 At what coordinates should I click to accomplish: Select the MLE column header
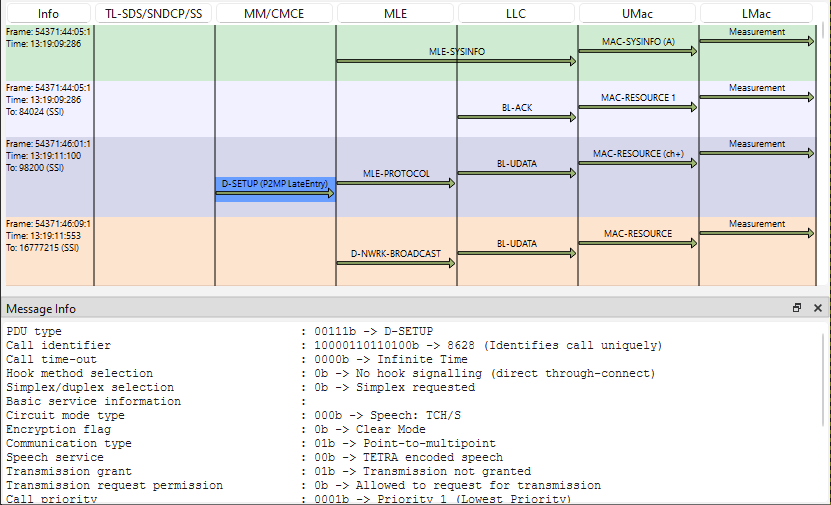point(396,13)
